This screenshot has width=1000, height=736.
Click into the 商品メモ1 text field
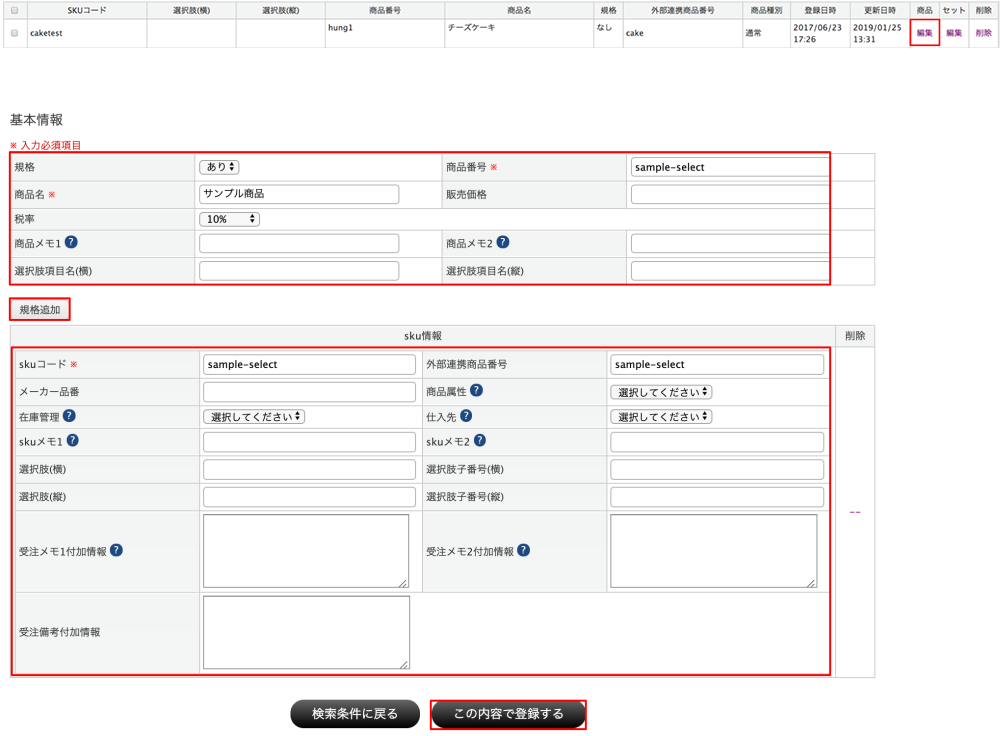coord(299,243)
